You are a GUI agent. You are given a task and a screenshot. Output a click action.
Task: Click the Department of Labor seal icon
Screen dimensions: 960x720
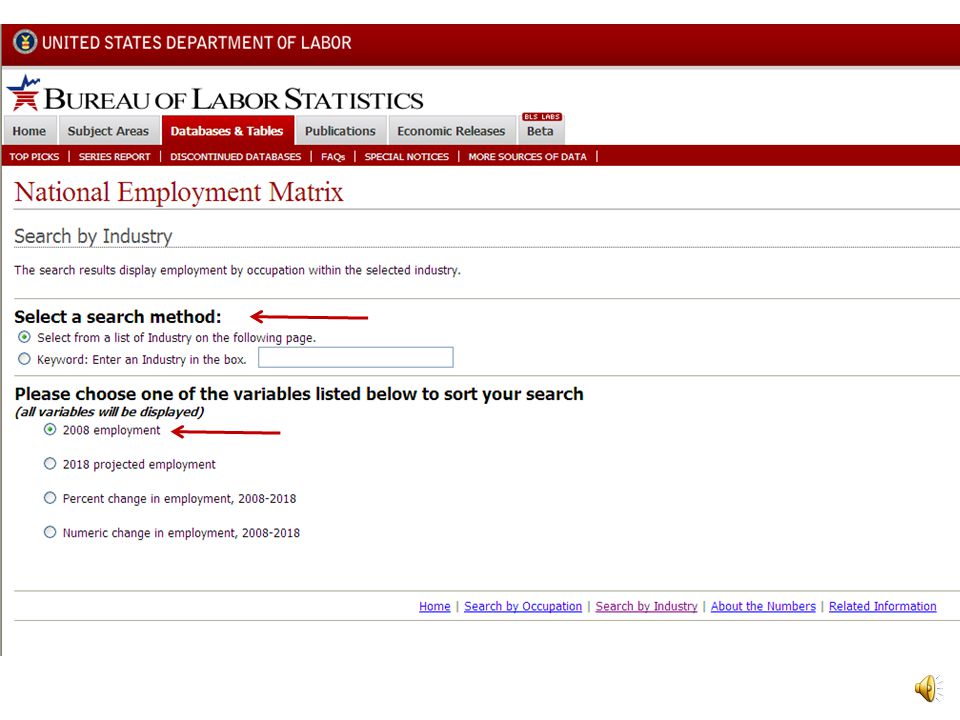point(25,42)
